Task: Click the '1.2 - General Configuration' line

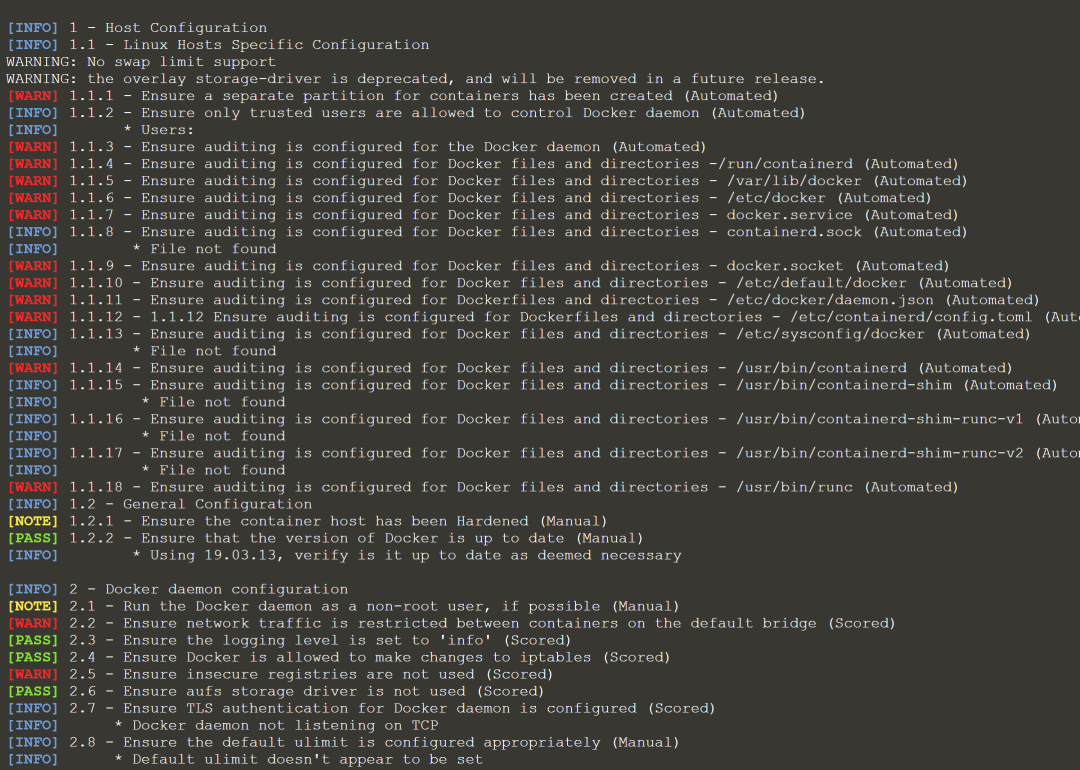Action: point(191,505)
